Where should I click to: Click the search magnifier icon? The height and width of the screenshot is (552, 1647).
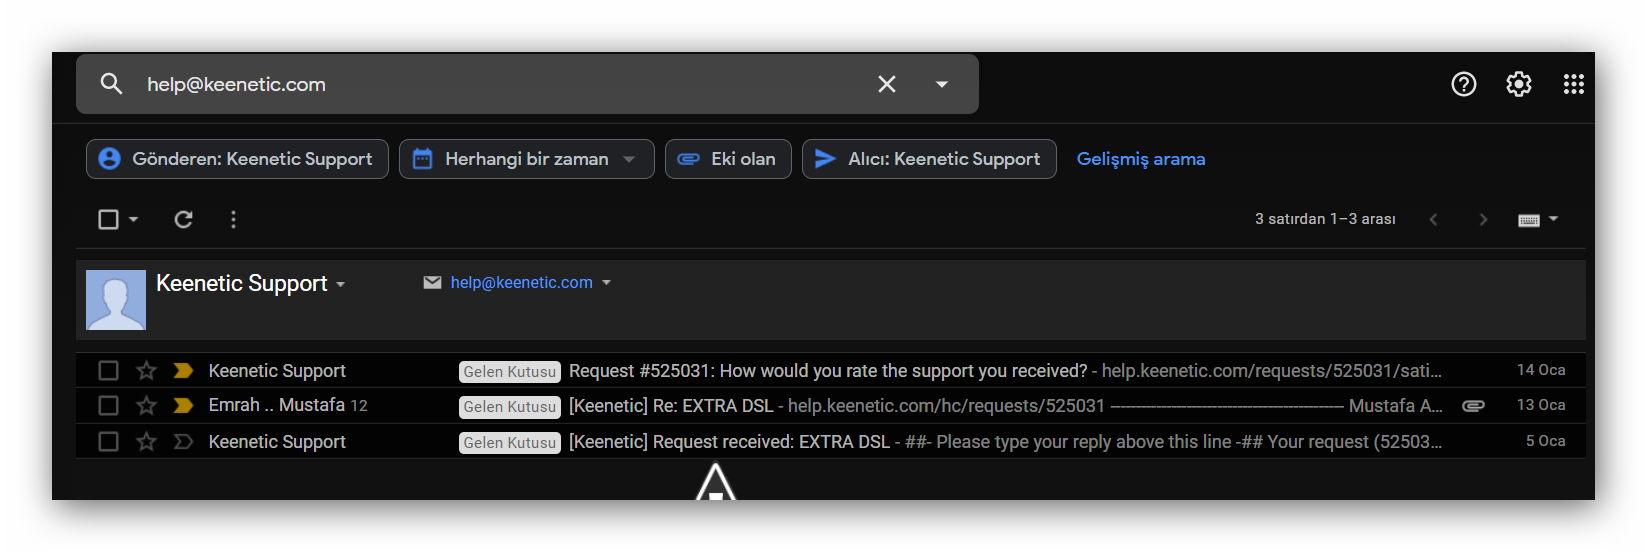pyautogui.click(x=111, y=84)
